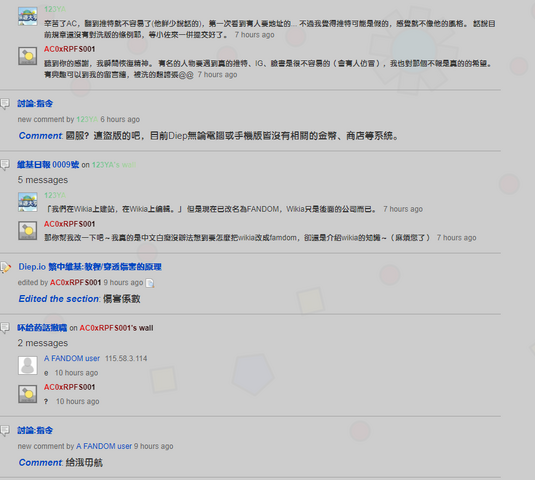The image size is (535, 480).
Task: Click the Comment link before 國服 text
Action: coord(40,136)
